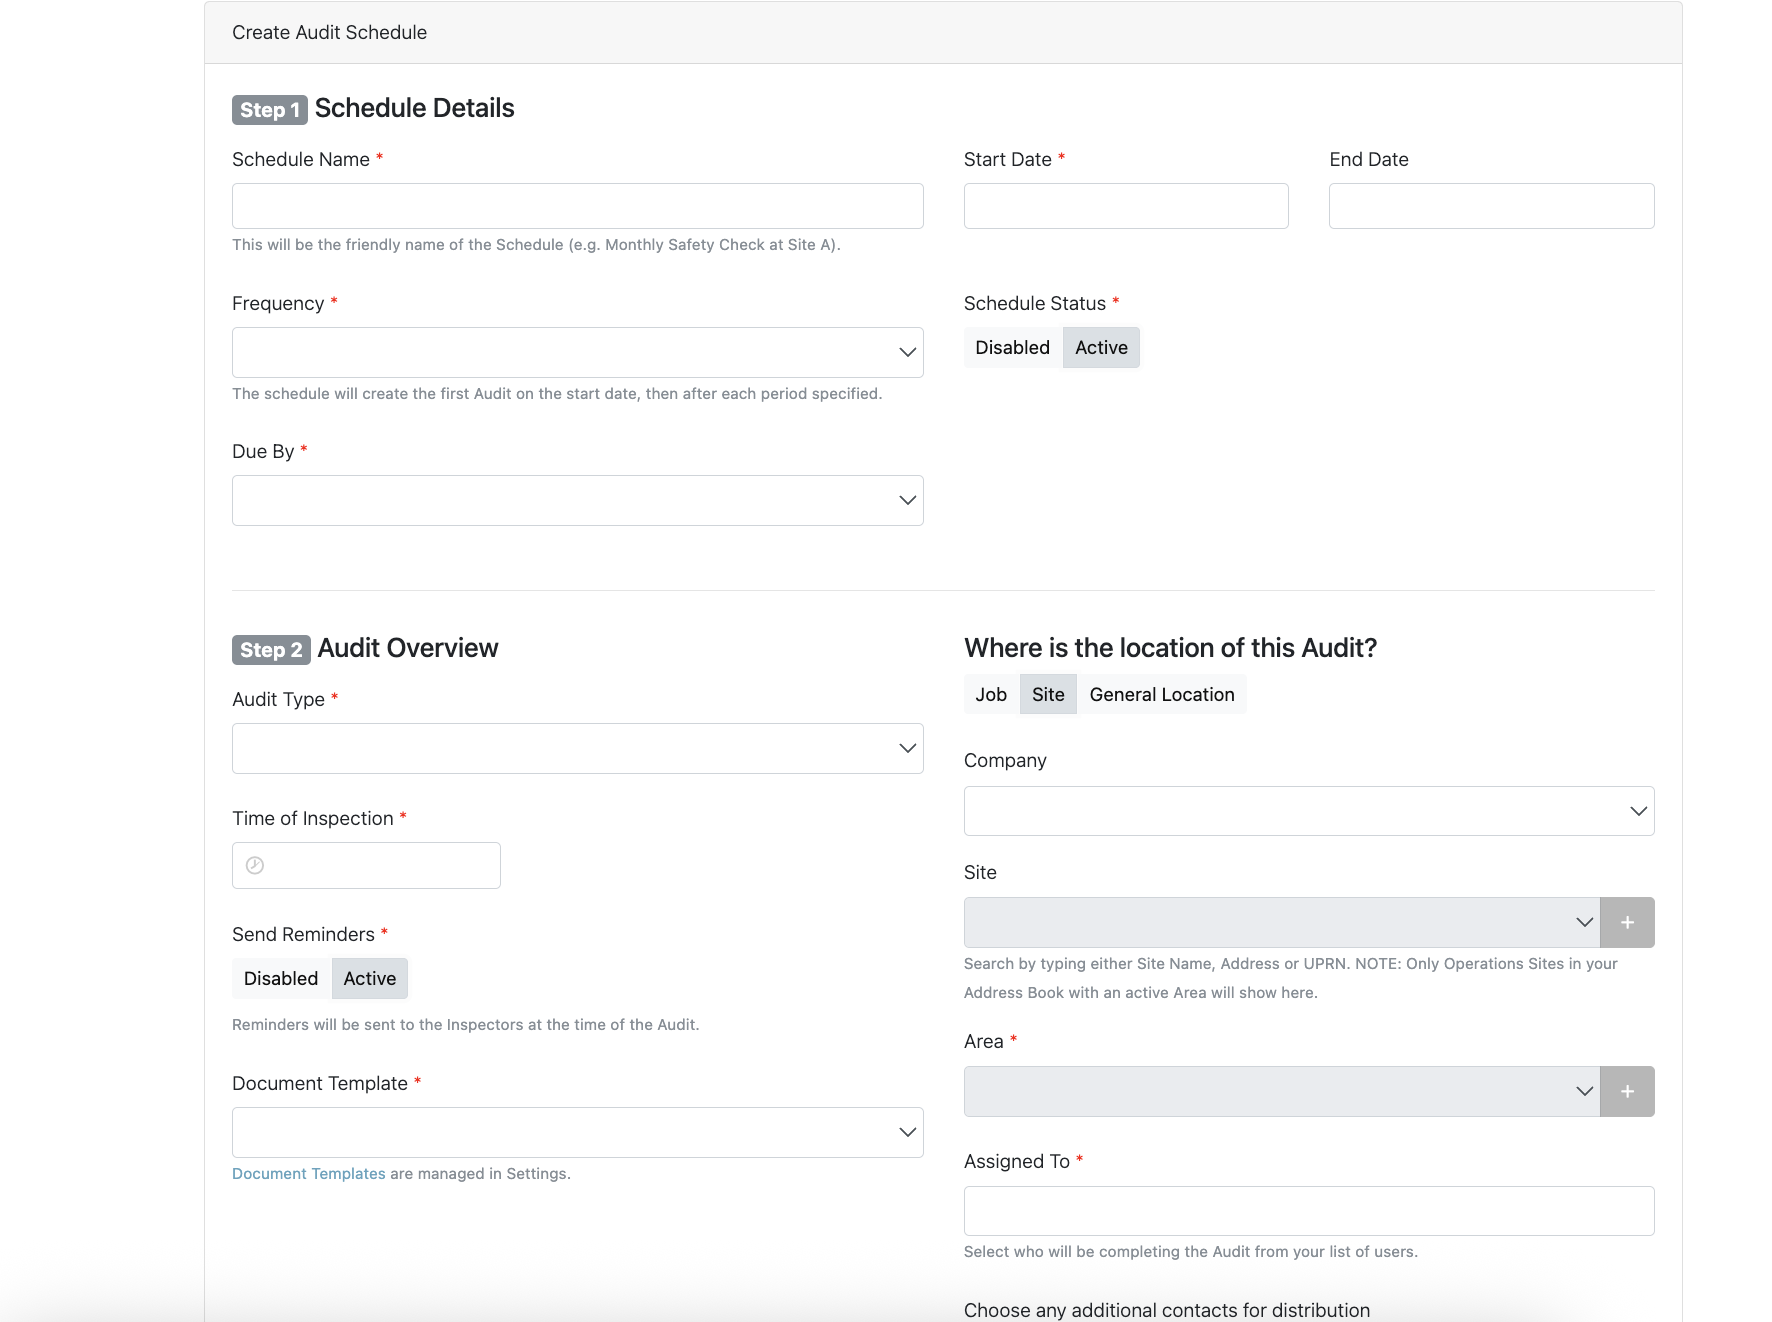This screenshot has width=1772, height=1322.
Task: Click the Assigned To input field
Action: point(1309,1211)
